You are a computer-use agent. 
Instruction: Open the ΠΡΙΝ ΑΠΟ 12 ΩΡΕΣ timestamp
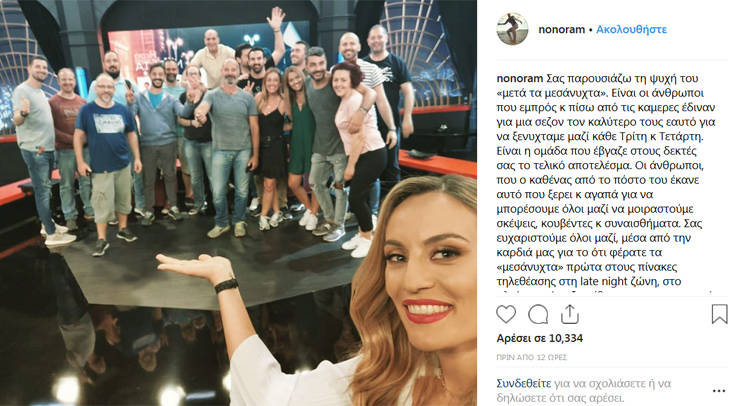coord(532,357)
